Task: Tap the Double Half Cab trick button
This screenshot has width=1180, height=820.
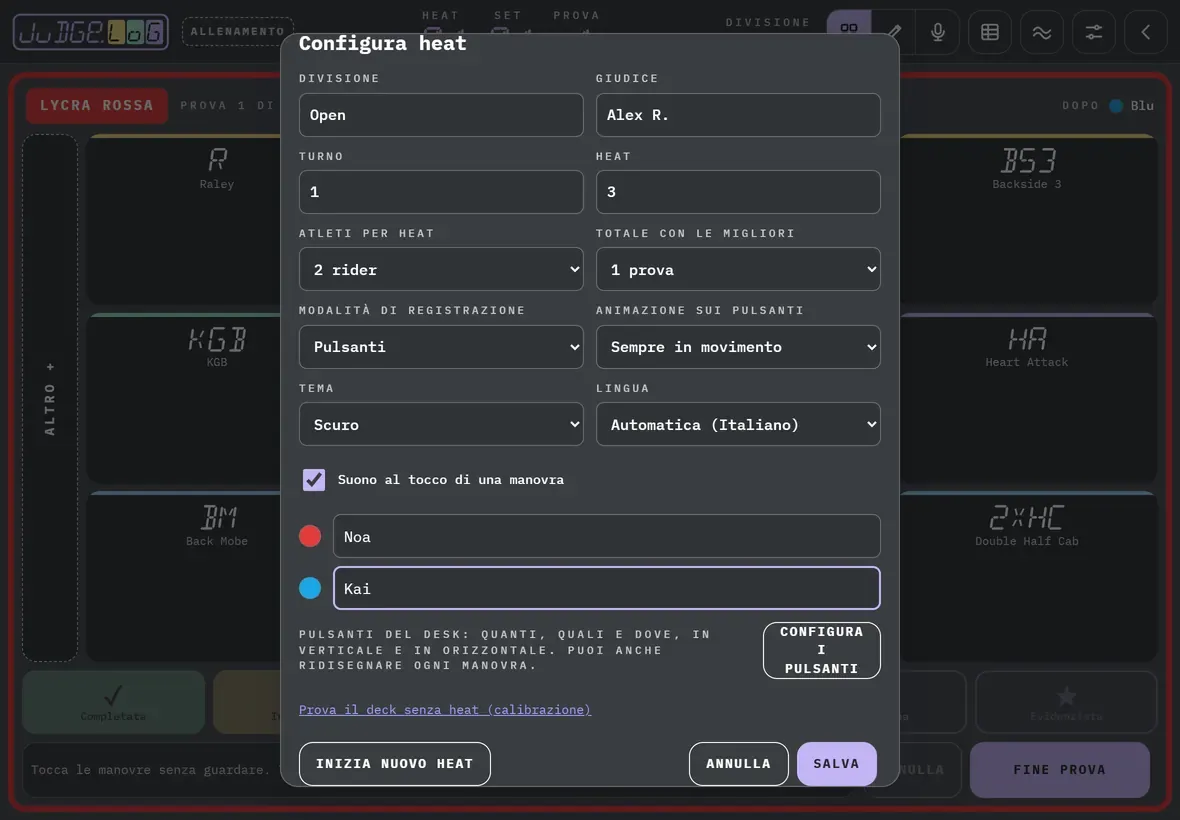Action: coord(1027,576)
